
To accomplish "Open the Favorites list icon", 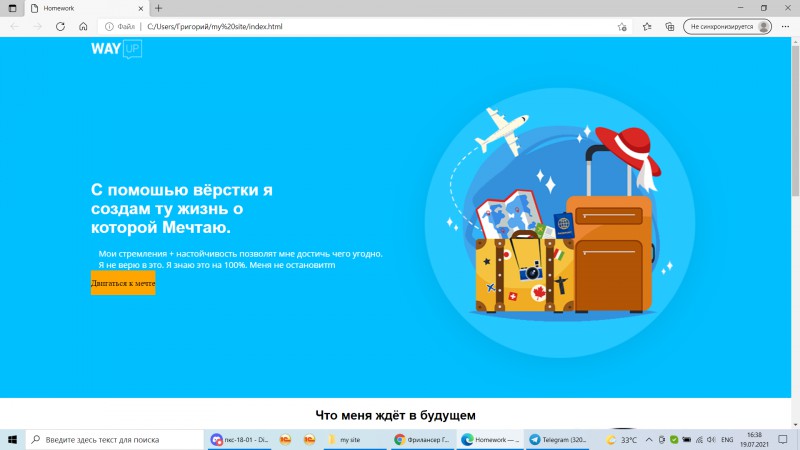I will pyautogui.click(x=647, y=27).
